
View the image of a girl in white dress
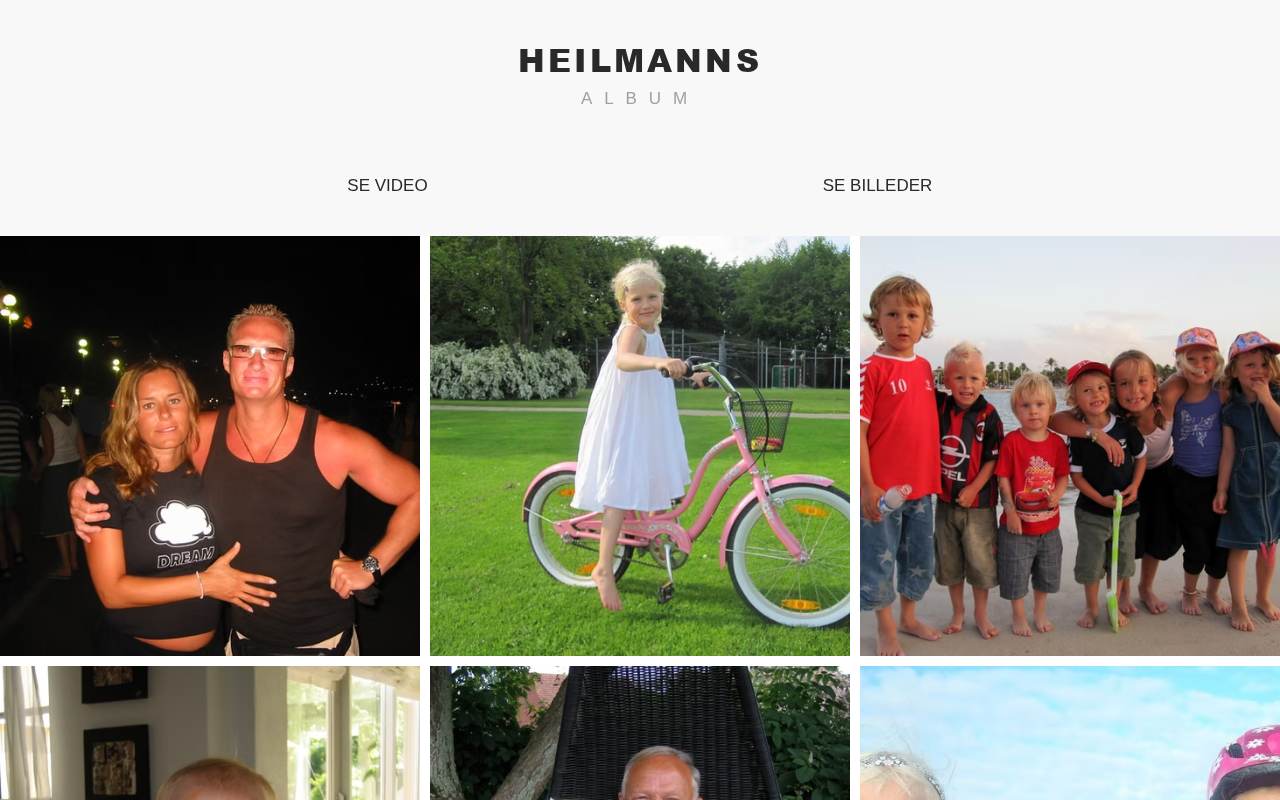point(640,446)
